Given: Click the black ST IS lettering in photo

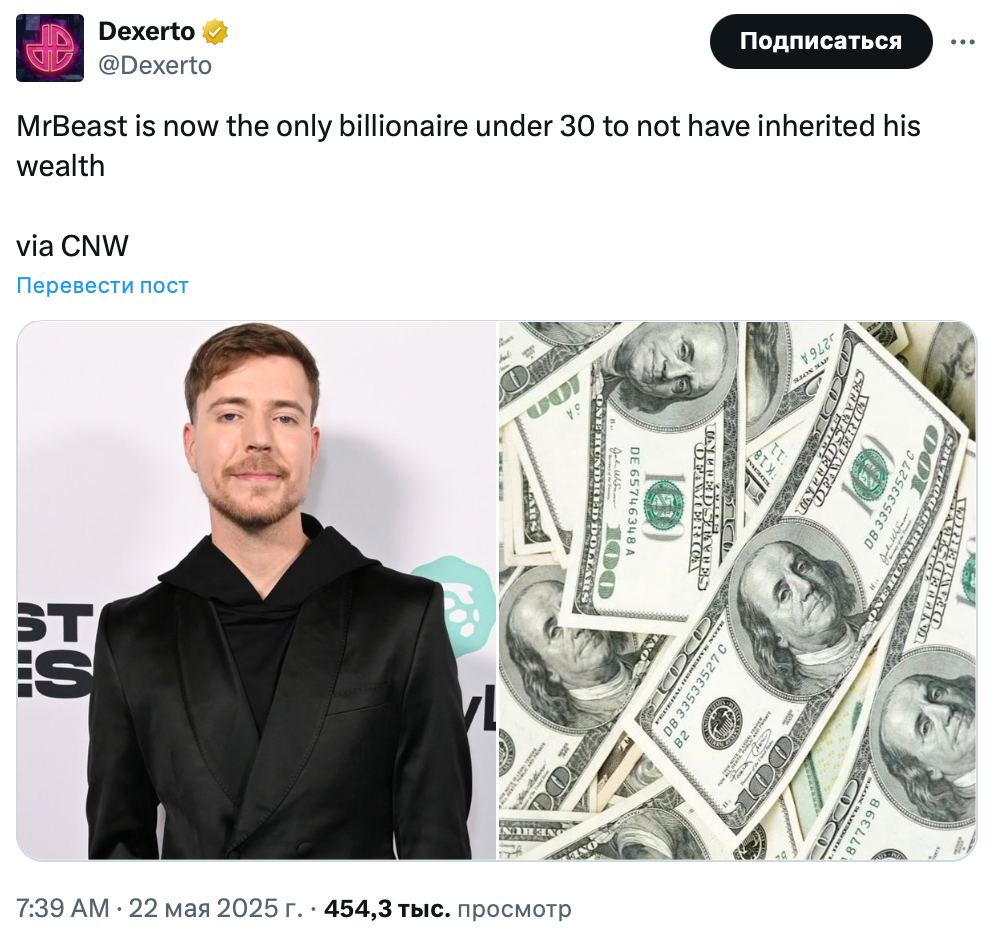Looking at the screenshot, I should coord(55,649).
